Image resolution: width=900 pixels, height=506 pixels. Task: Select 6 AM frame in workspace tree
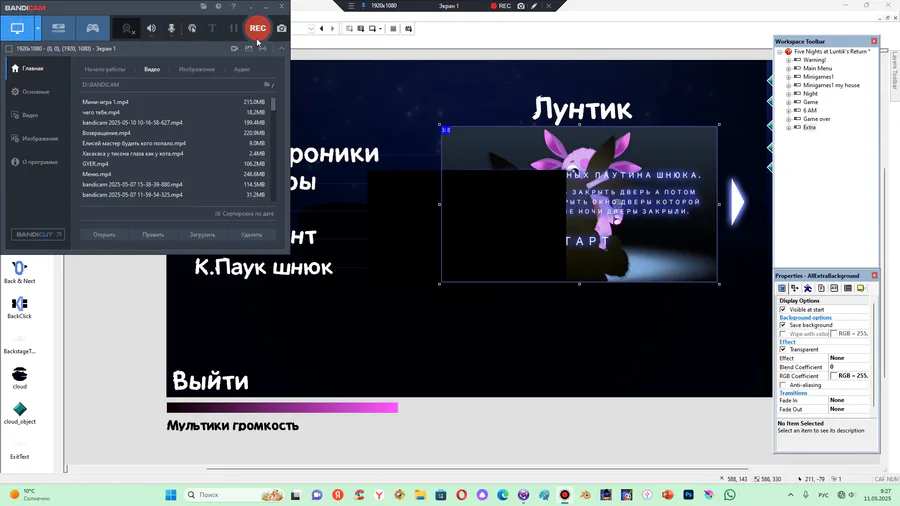click(809, 110)
